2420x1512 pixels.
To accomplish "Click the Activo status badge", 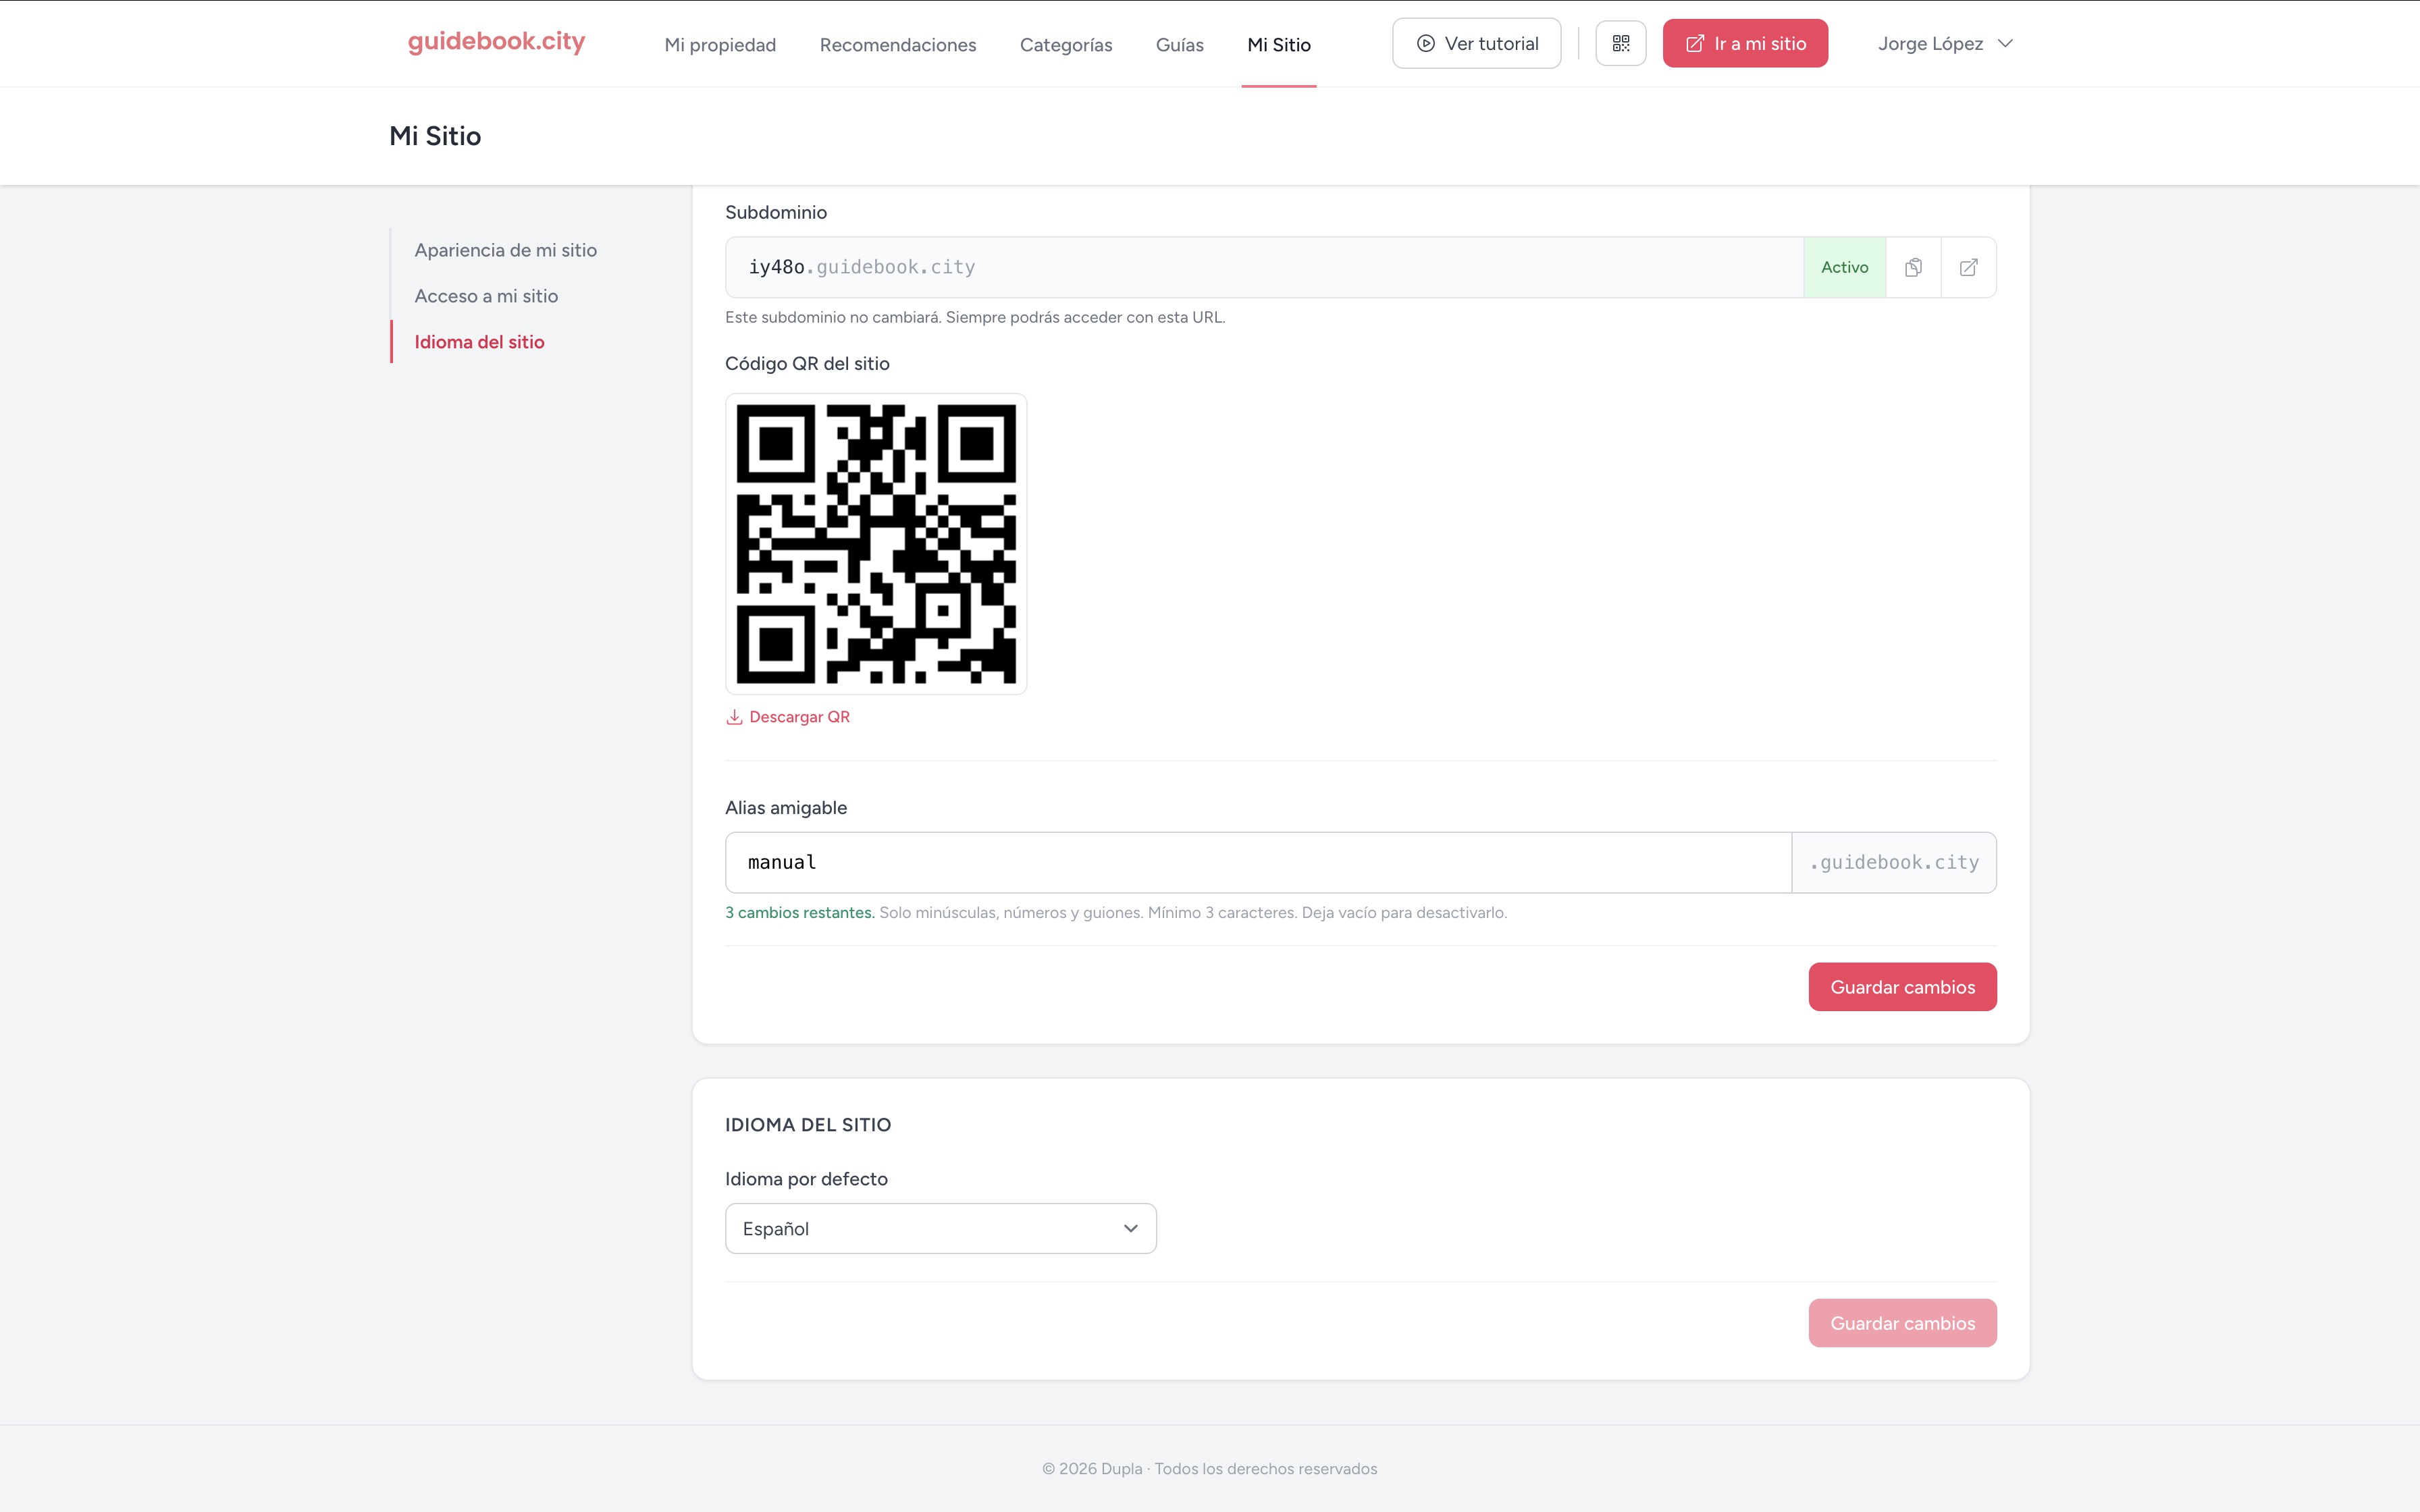I will (1844, 267).
